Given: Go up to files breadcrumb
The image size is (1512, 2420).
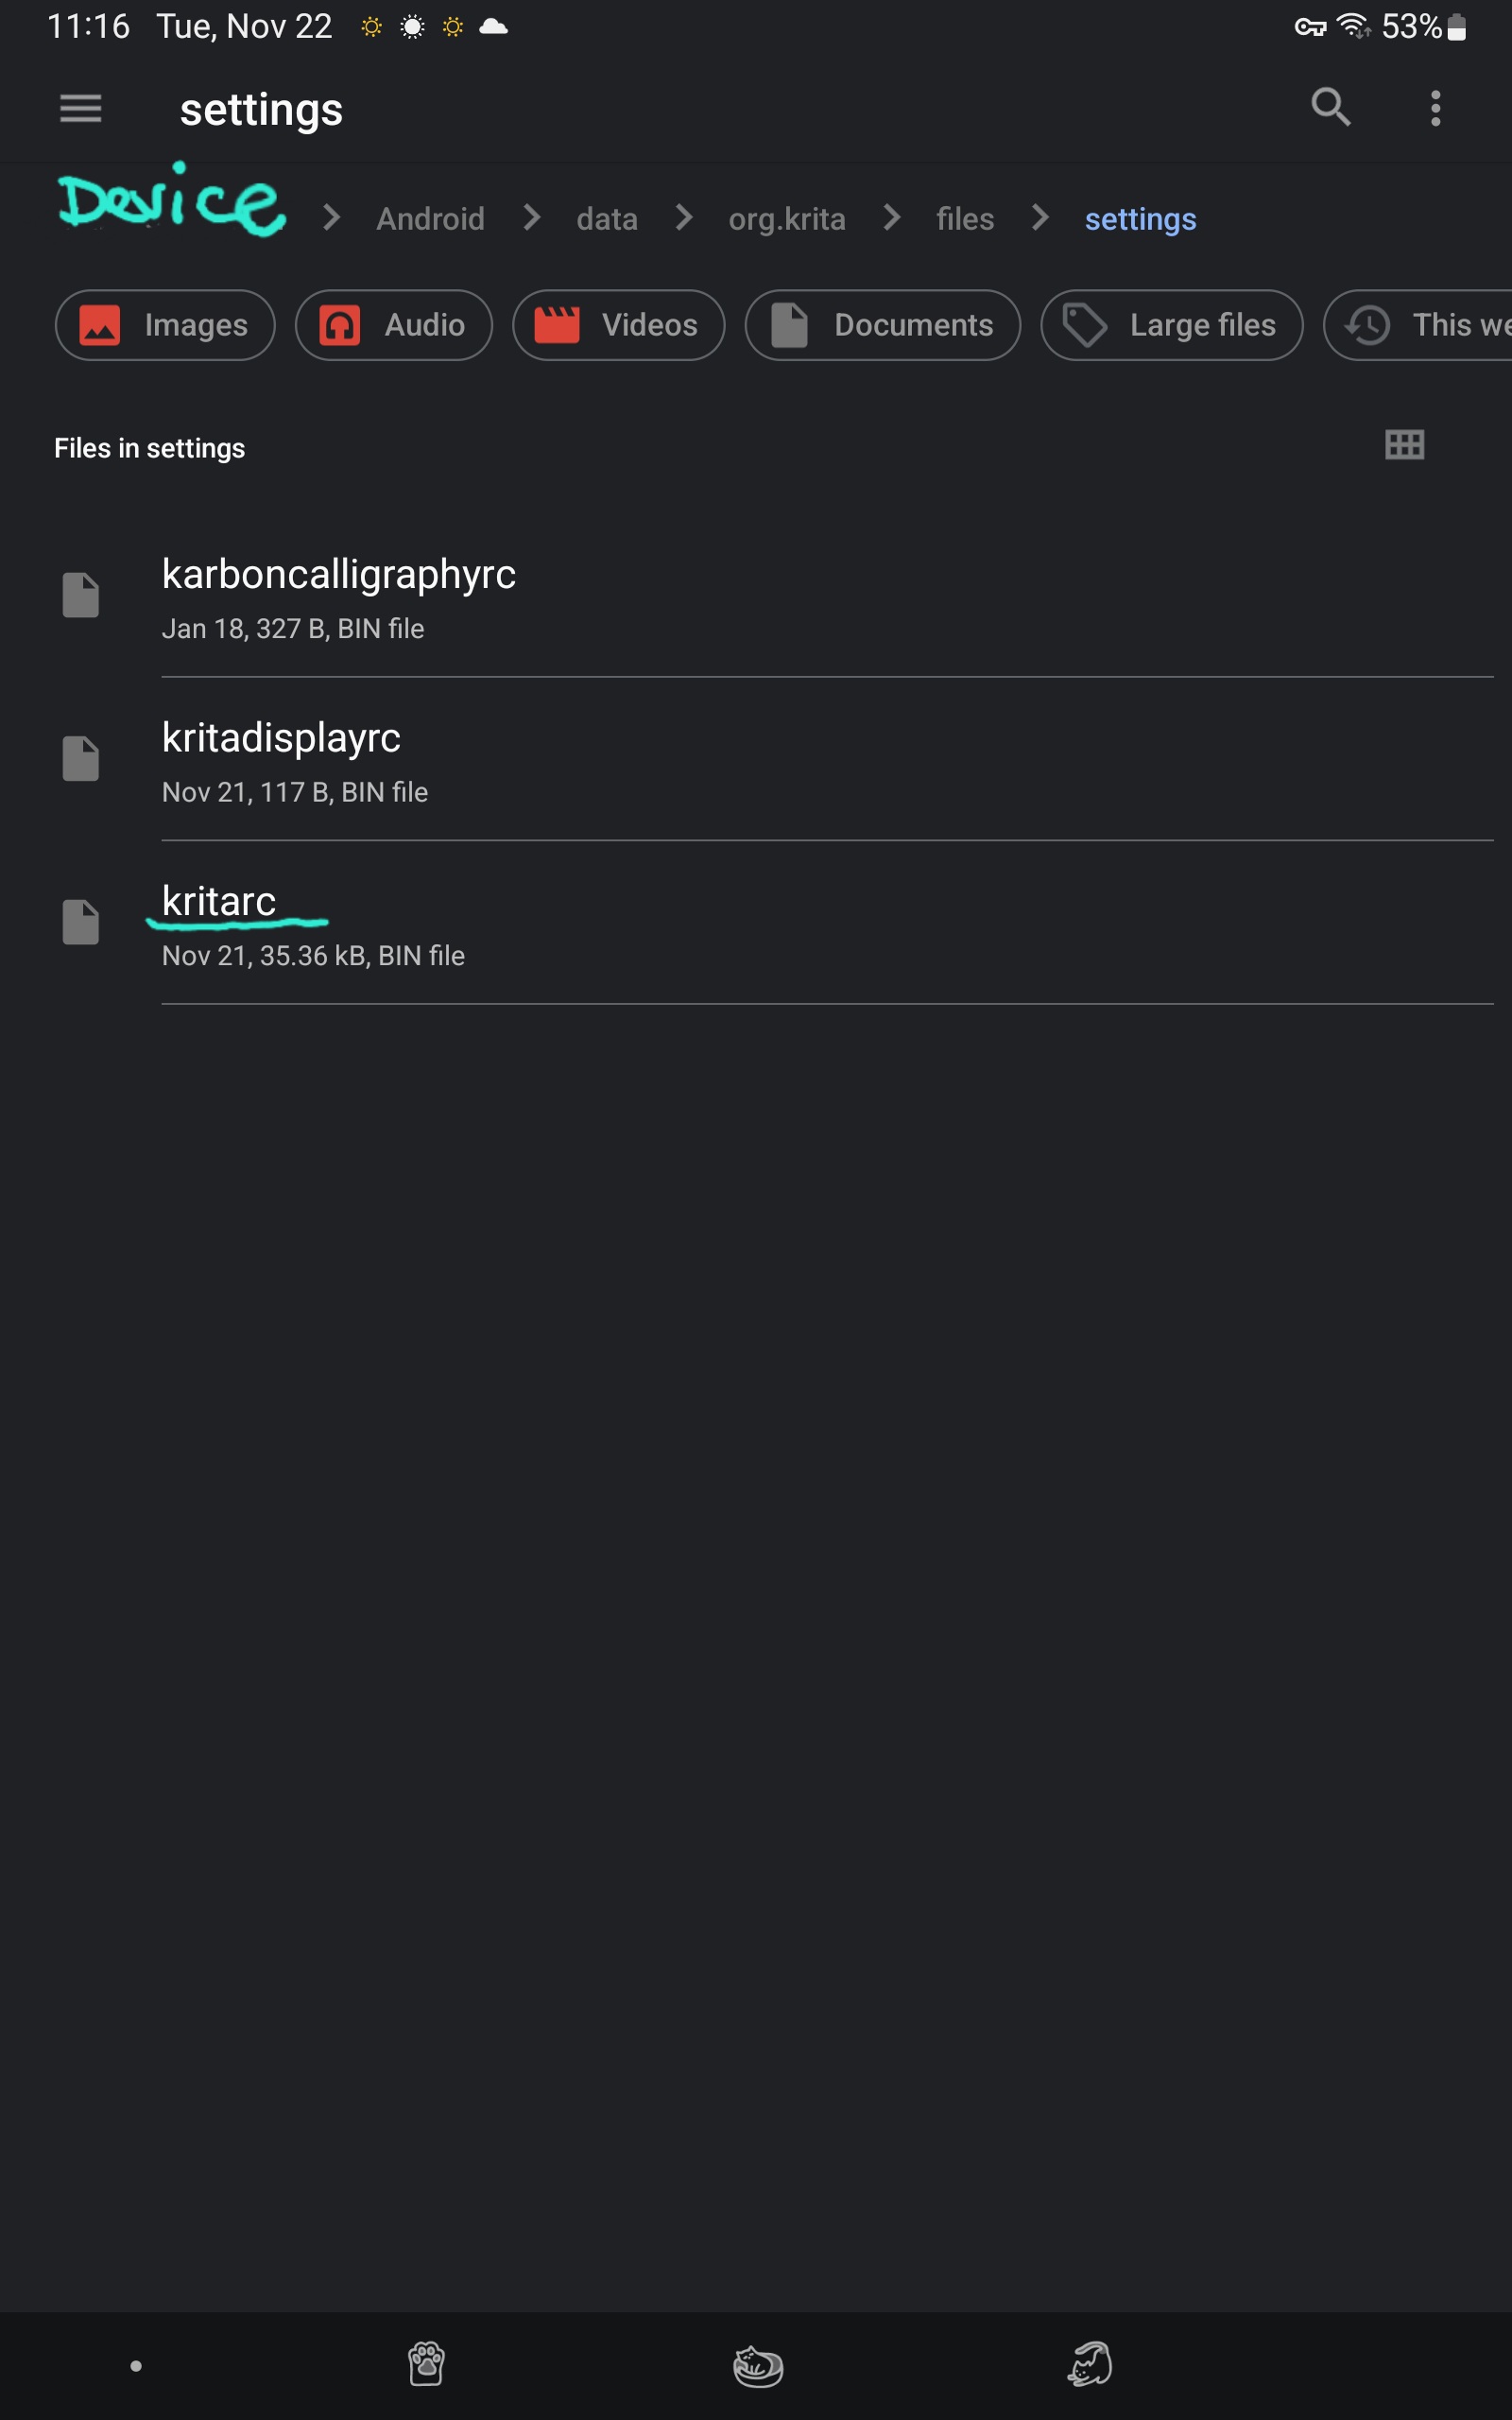Looking at the screenshot, I should click(x=965, y=219).
